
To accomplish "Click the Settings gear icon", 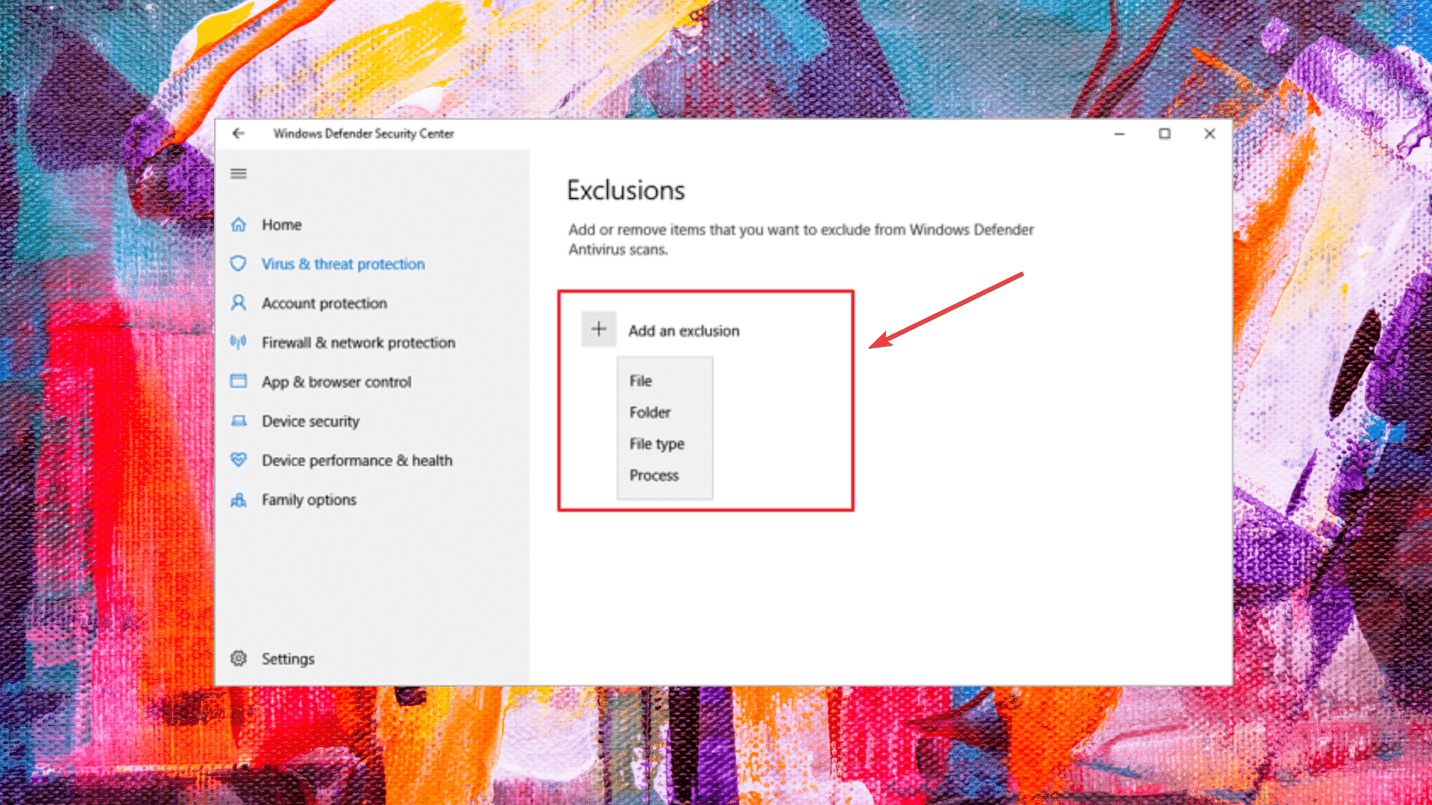I will click(238, 658).
